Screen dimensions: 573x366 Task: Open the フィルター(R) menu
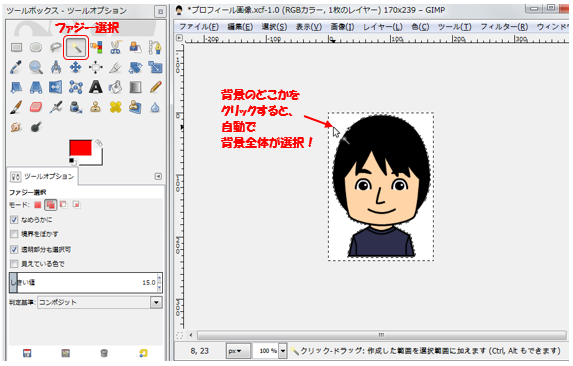504,27
